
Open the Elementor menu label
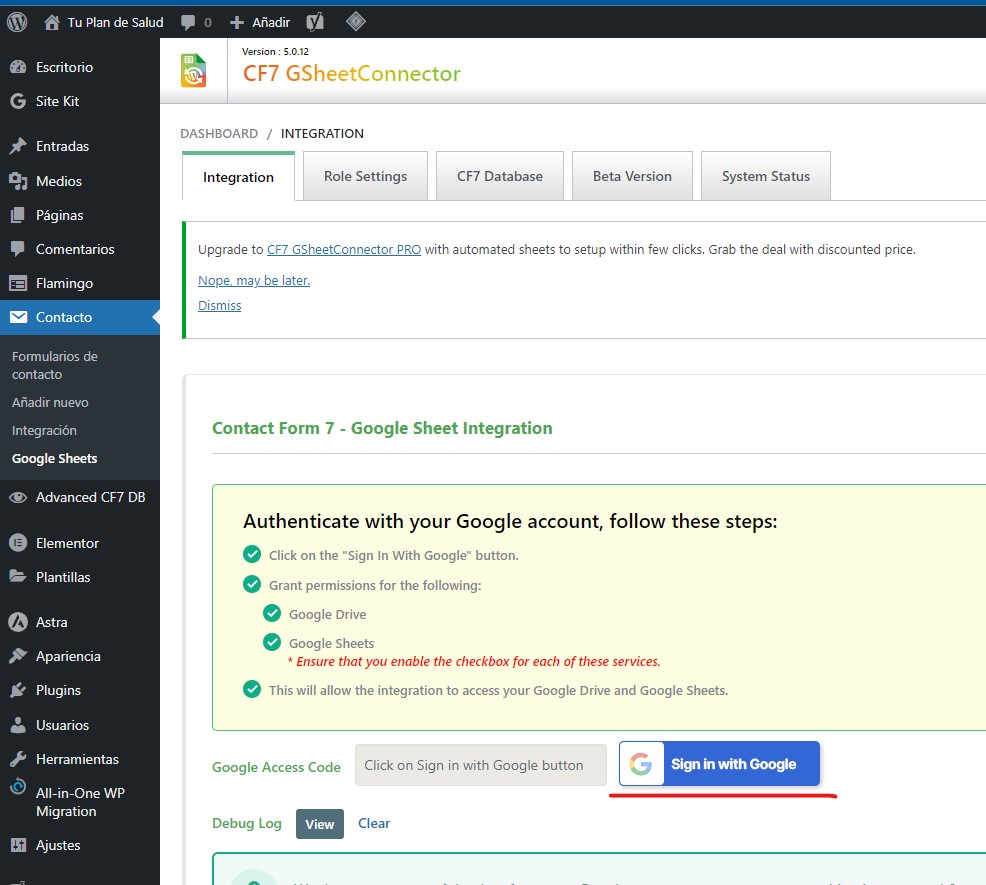(67, 543)
